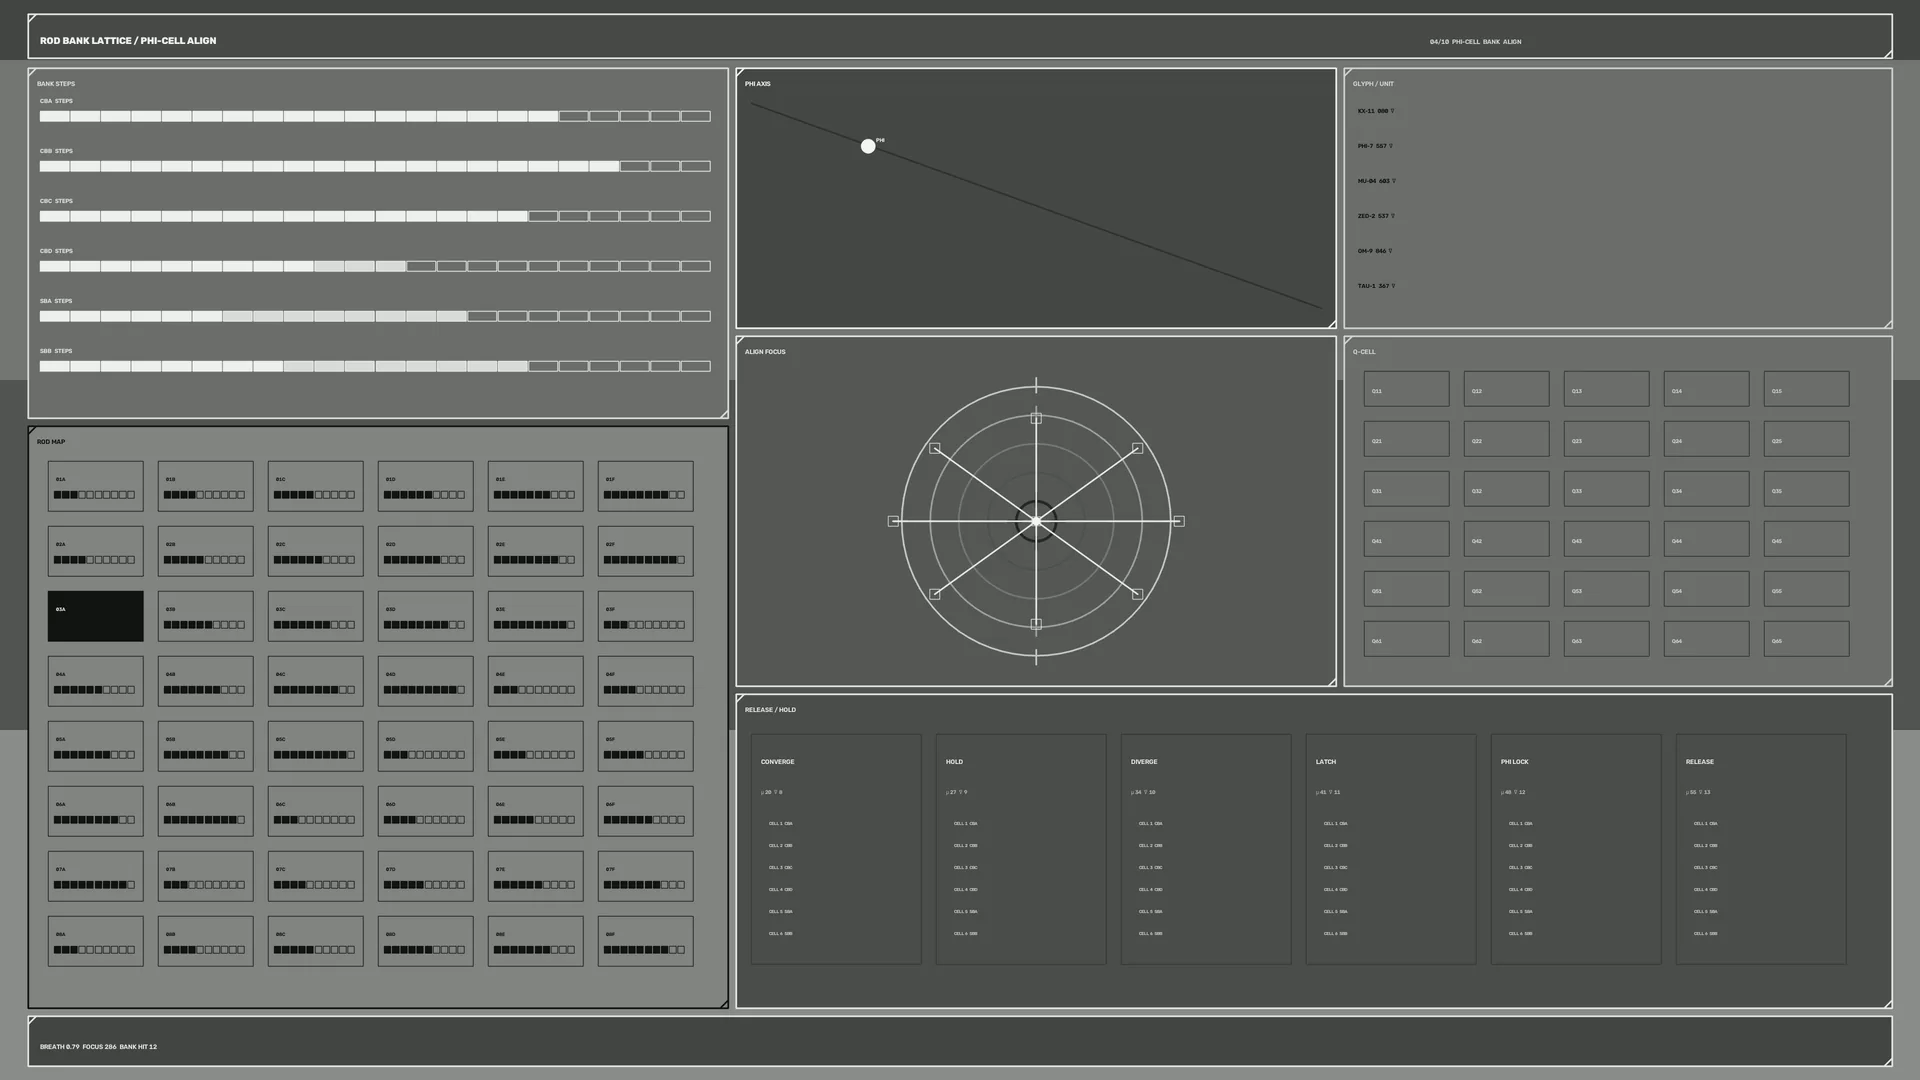Select the PHI LOCK card heading
1920x1080 pixels.
(1514, 762)
